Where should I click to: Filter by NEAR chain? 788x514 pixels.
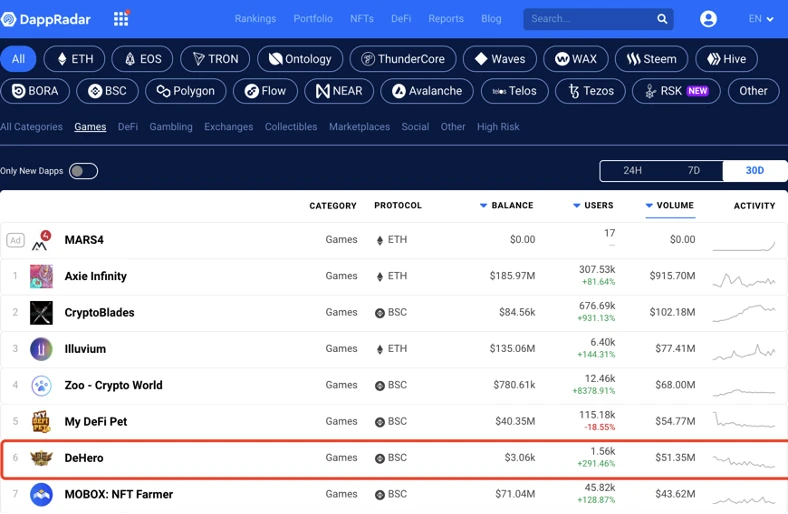coord(339,91)
